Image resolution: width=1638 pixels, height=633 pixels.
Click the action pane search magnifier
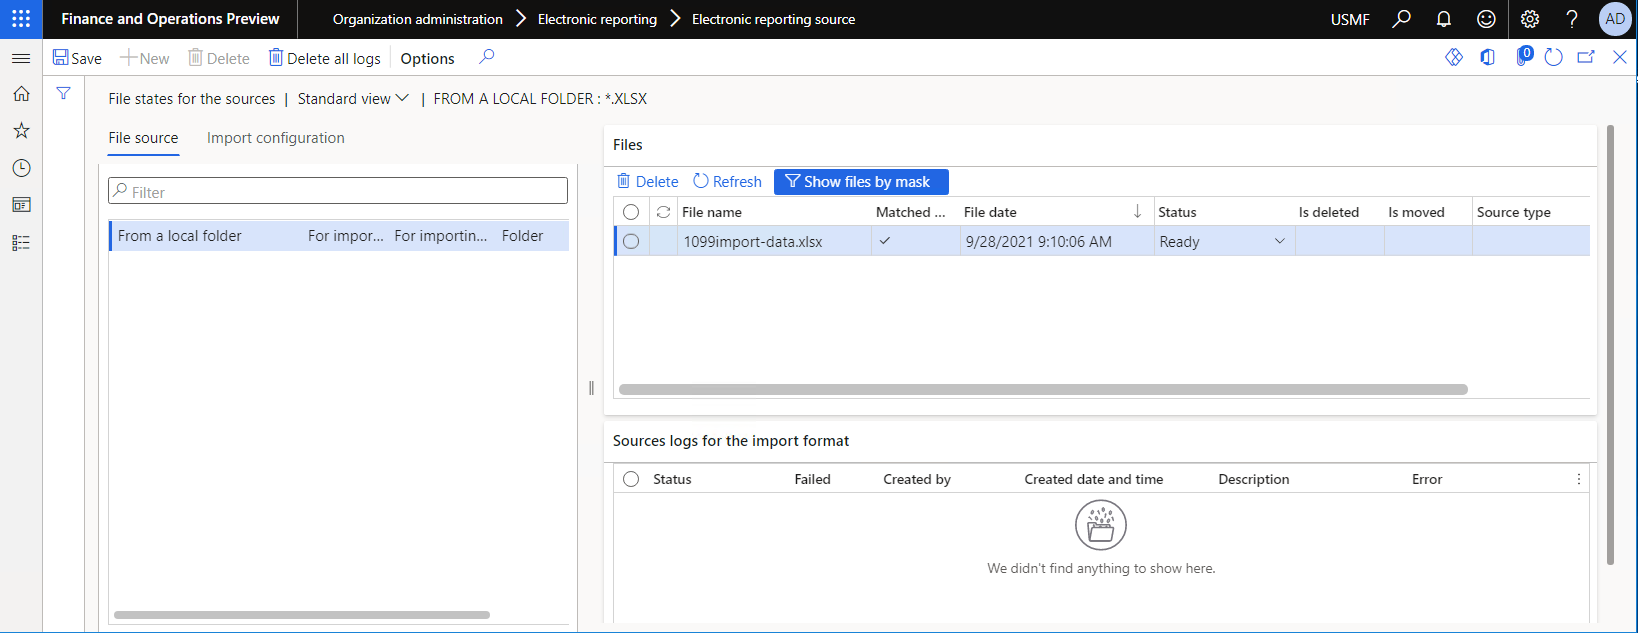[487, 57]
